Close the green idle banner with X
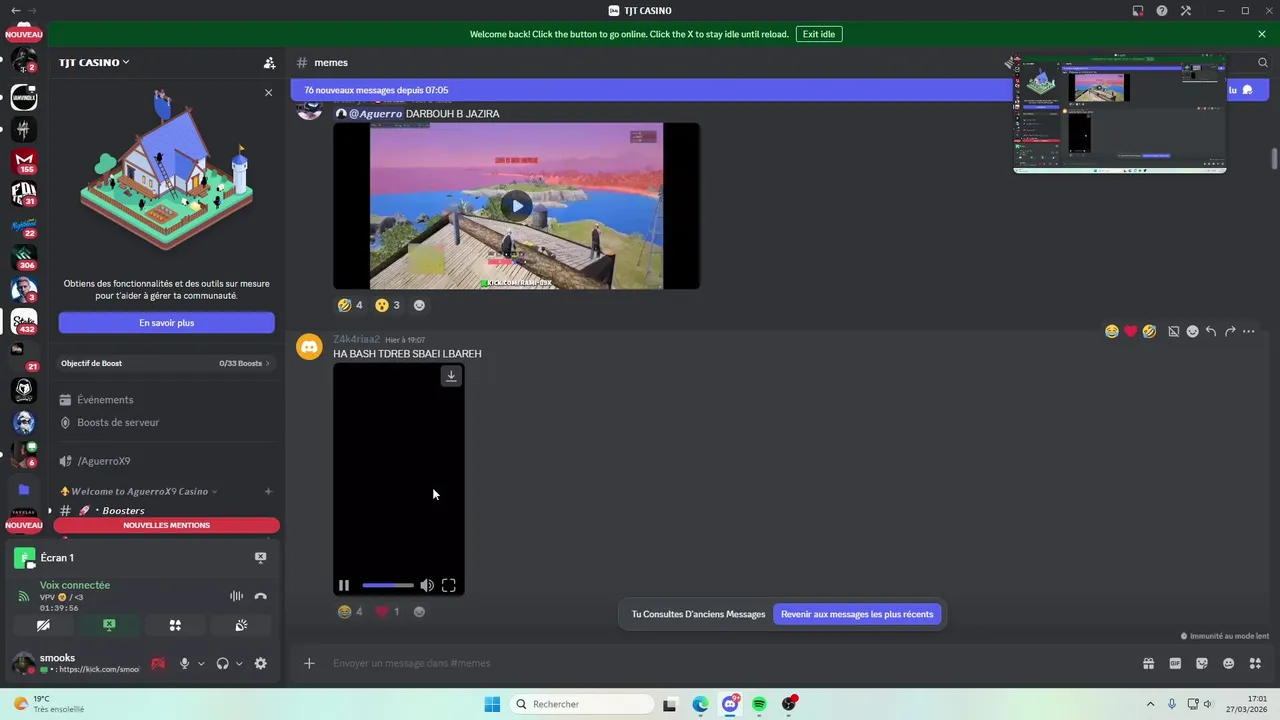The width and height of the screenshot is (1280, 720). (x=1262, y=34)
